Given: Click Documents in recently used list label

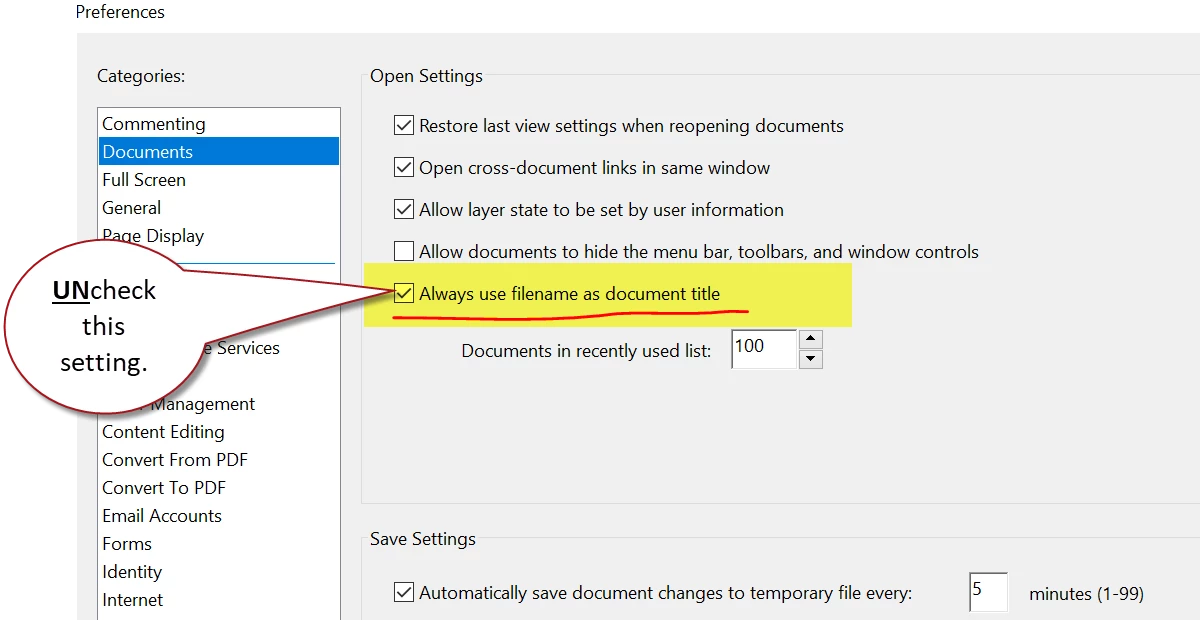Looking at the screenshot, I should click(x=587, y=351).
